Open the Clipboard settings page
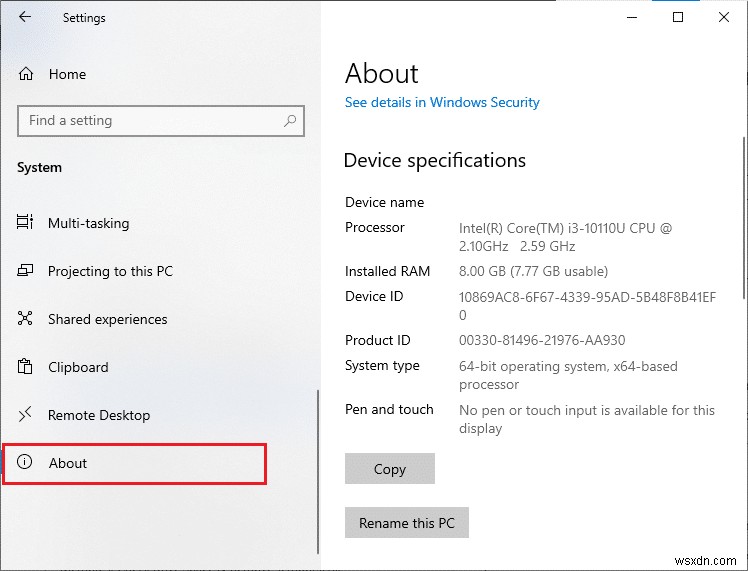Image resolution: width=748 pixels, height=571 pixels. click(x=78, y=367)
